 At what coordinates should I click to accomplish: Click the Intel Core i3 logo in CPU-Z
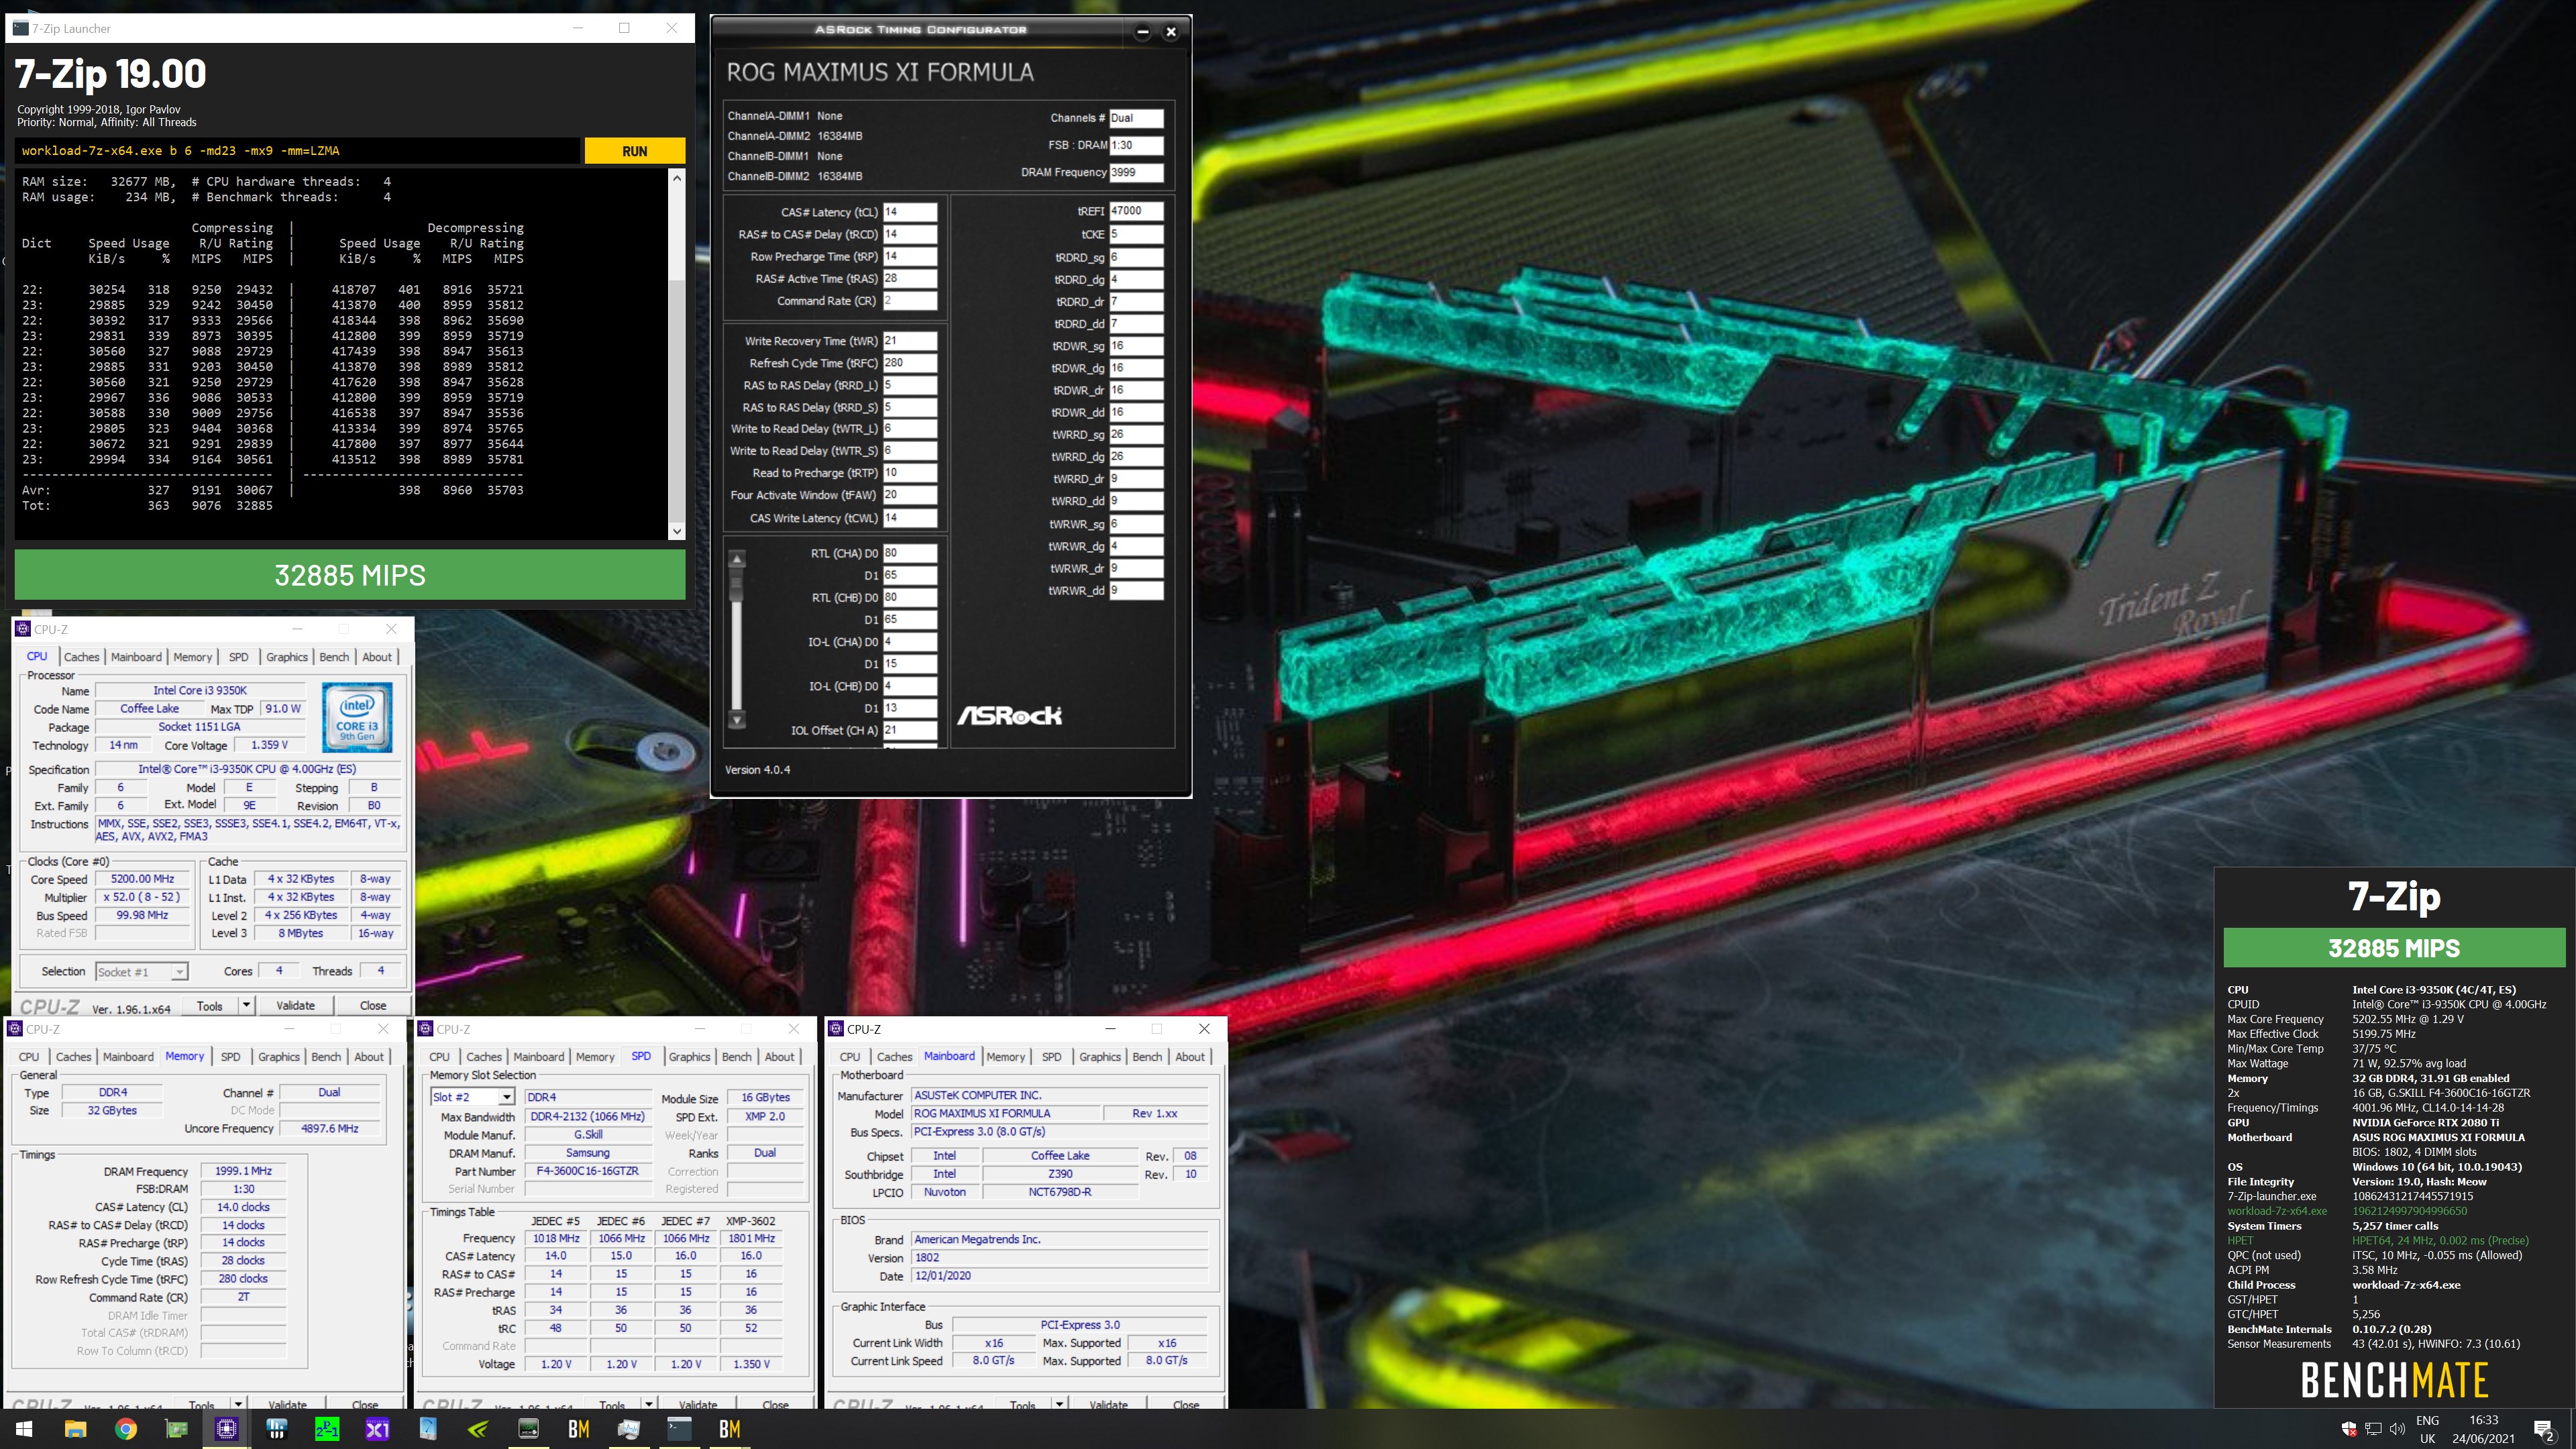tap(357, 717)
